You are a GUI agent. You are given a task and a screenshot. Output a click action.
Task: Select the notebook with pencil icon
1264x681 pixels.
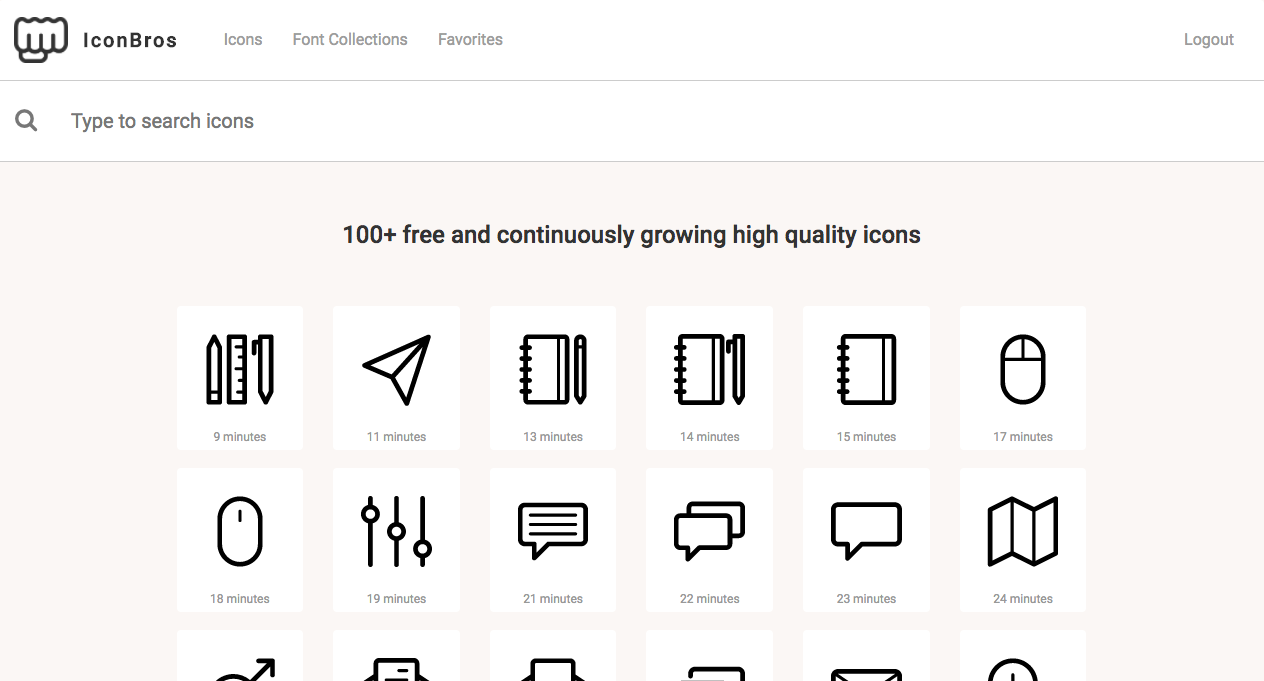coord(553,368)
